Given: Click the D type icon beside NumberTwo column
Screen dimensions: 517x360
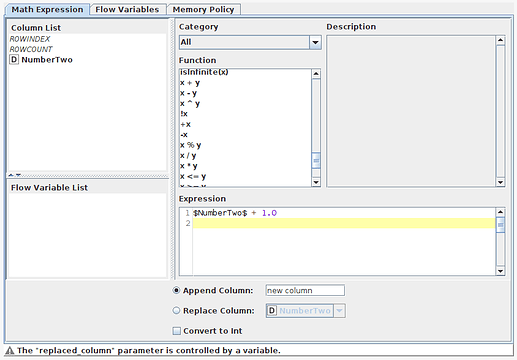Looking at the screenshot, I should tap(14, 60).
